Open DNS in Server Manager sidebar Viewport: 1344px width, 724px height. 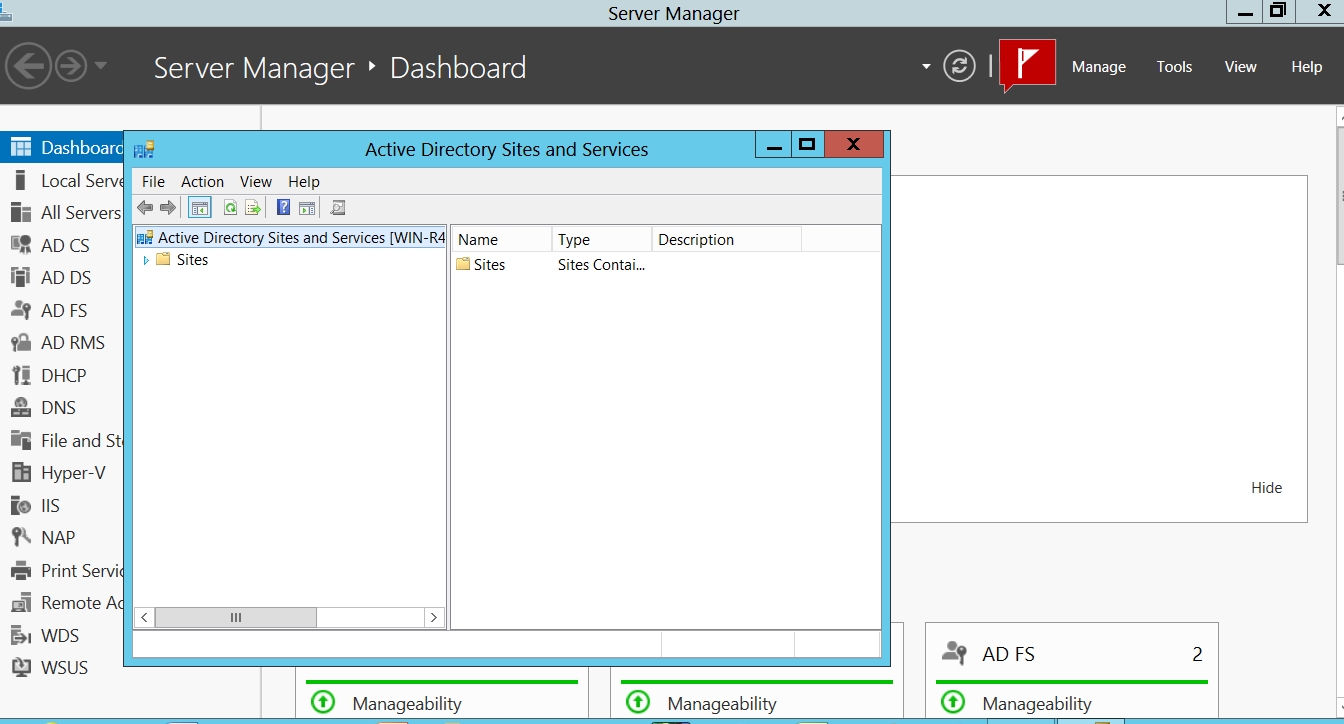60,408
